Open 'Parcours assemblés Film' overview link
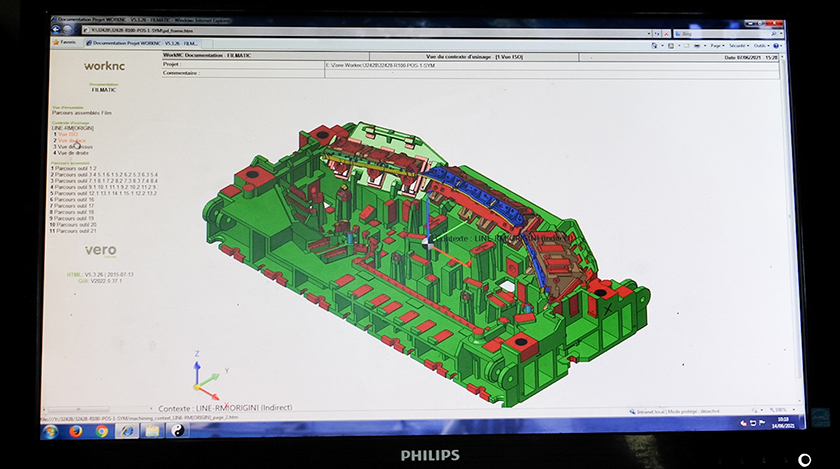The width and height of the screenshot is (840, 469). [x=82, y=114]
